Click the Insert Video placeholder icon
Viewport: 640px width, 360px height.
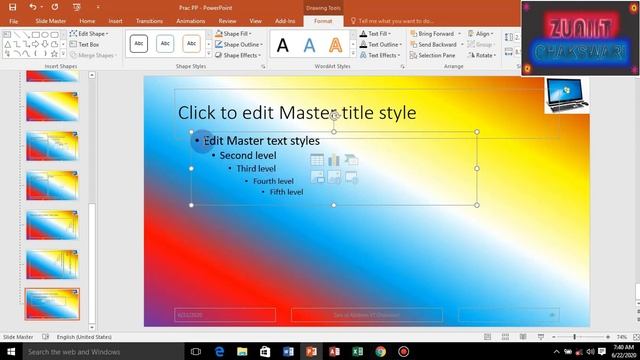(x=351, y=177)
